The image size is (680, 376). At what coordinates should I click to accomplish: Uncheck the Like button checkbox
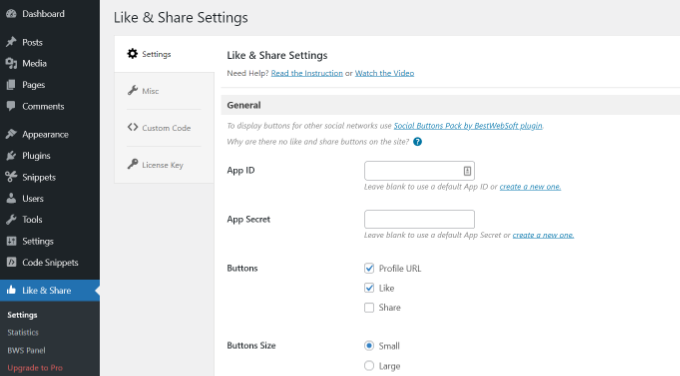coord(369,288)
